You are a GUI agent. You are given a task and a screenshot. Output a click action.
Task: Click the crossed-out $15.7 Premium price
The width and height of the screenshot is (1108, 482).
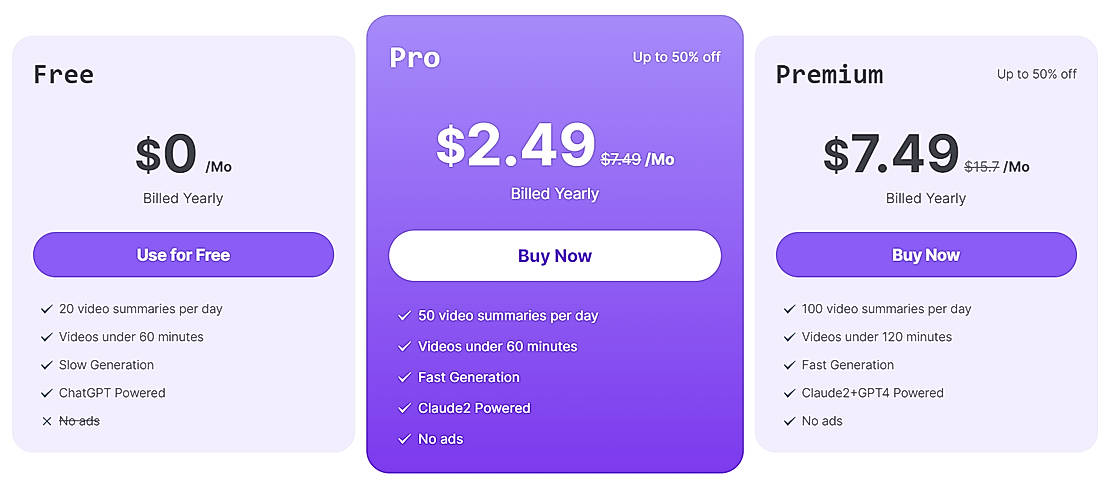(x=981, y=167)
